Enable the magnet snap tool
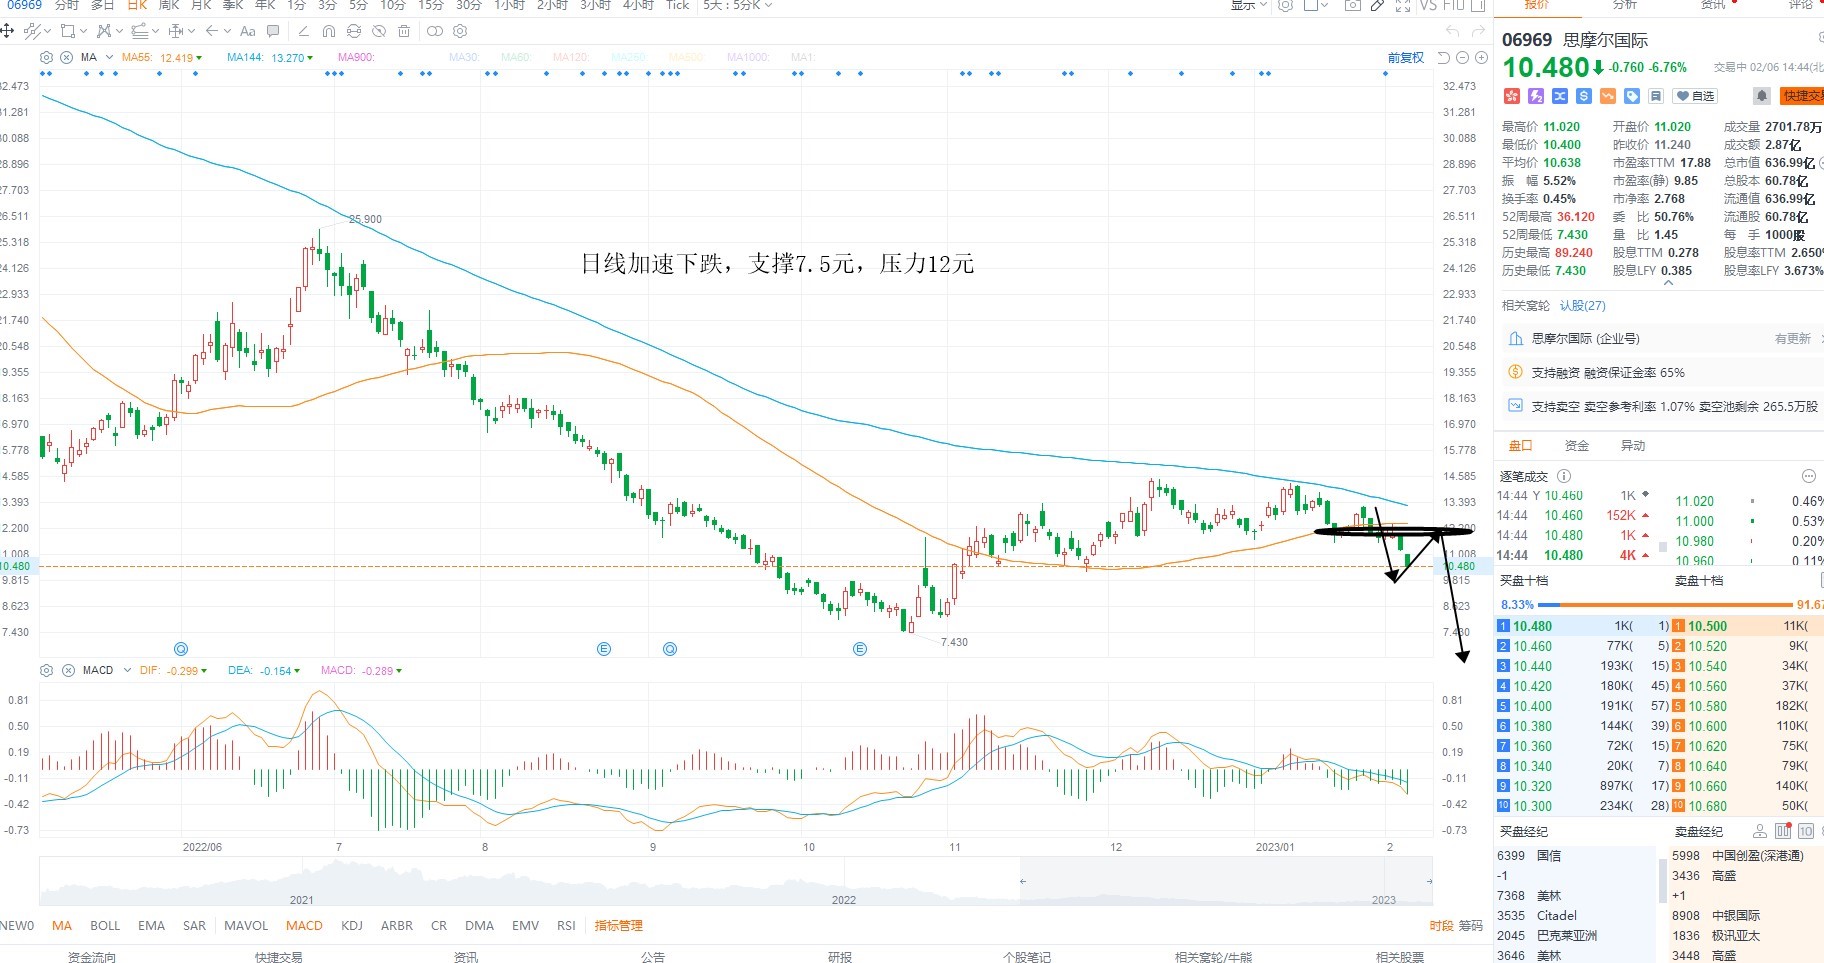 point(329,31)
